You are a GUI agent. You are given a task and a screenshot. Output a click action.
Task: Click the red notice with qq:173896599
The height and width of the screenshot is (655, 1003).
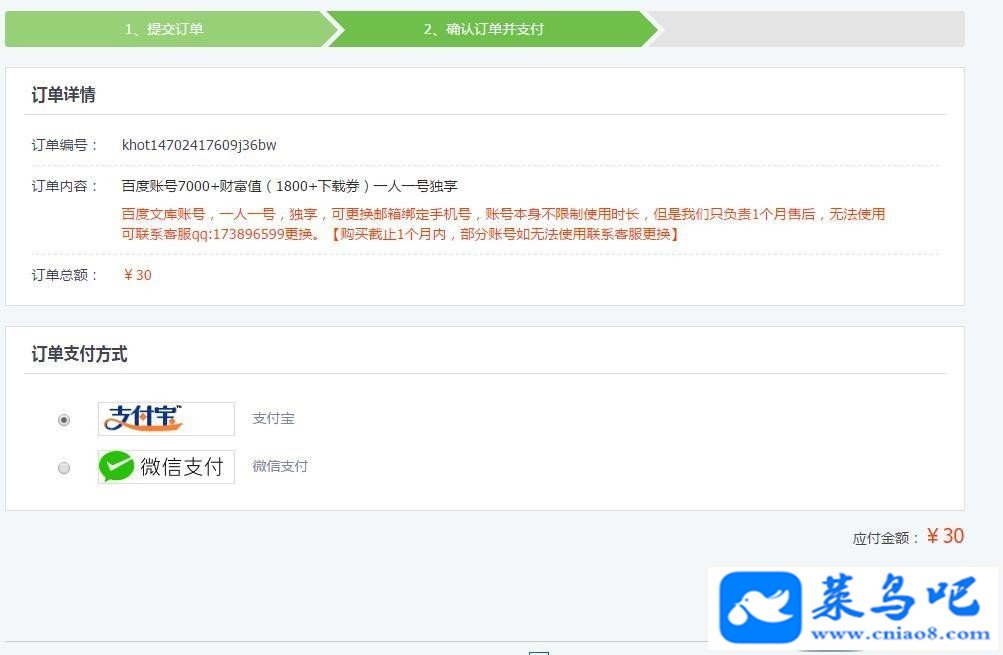[503, 224]
